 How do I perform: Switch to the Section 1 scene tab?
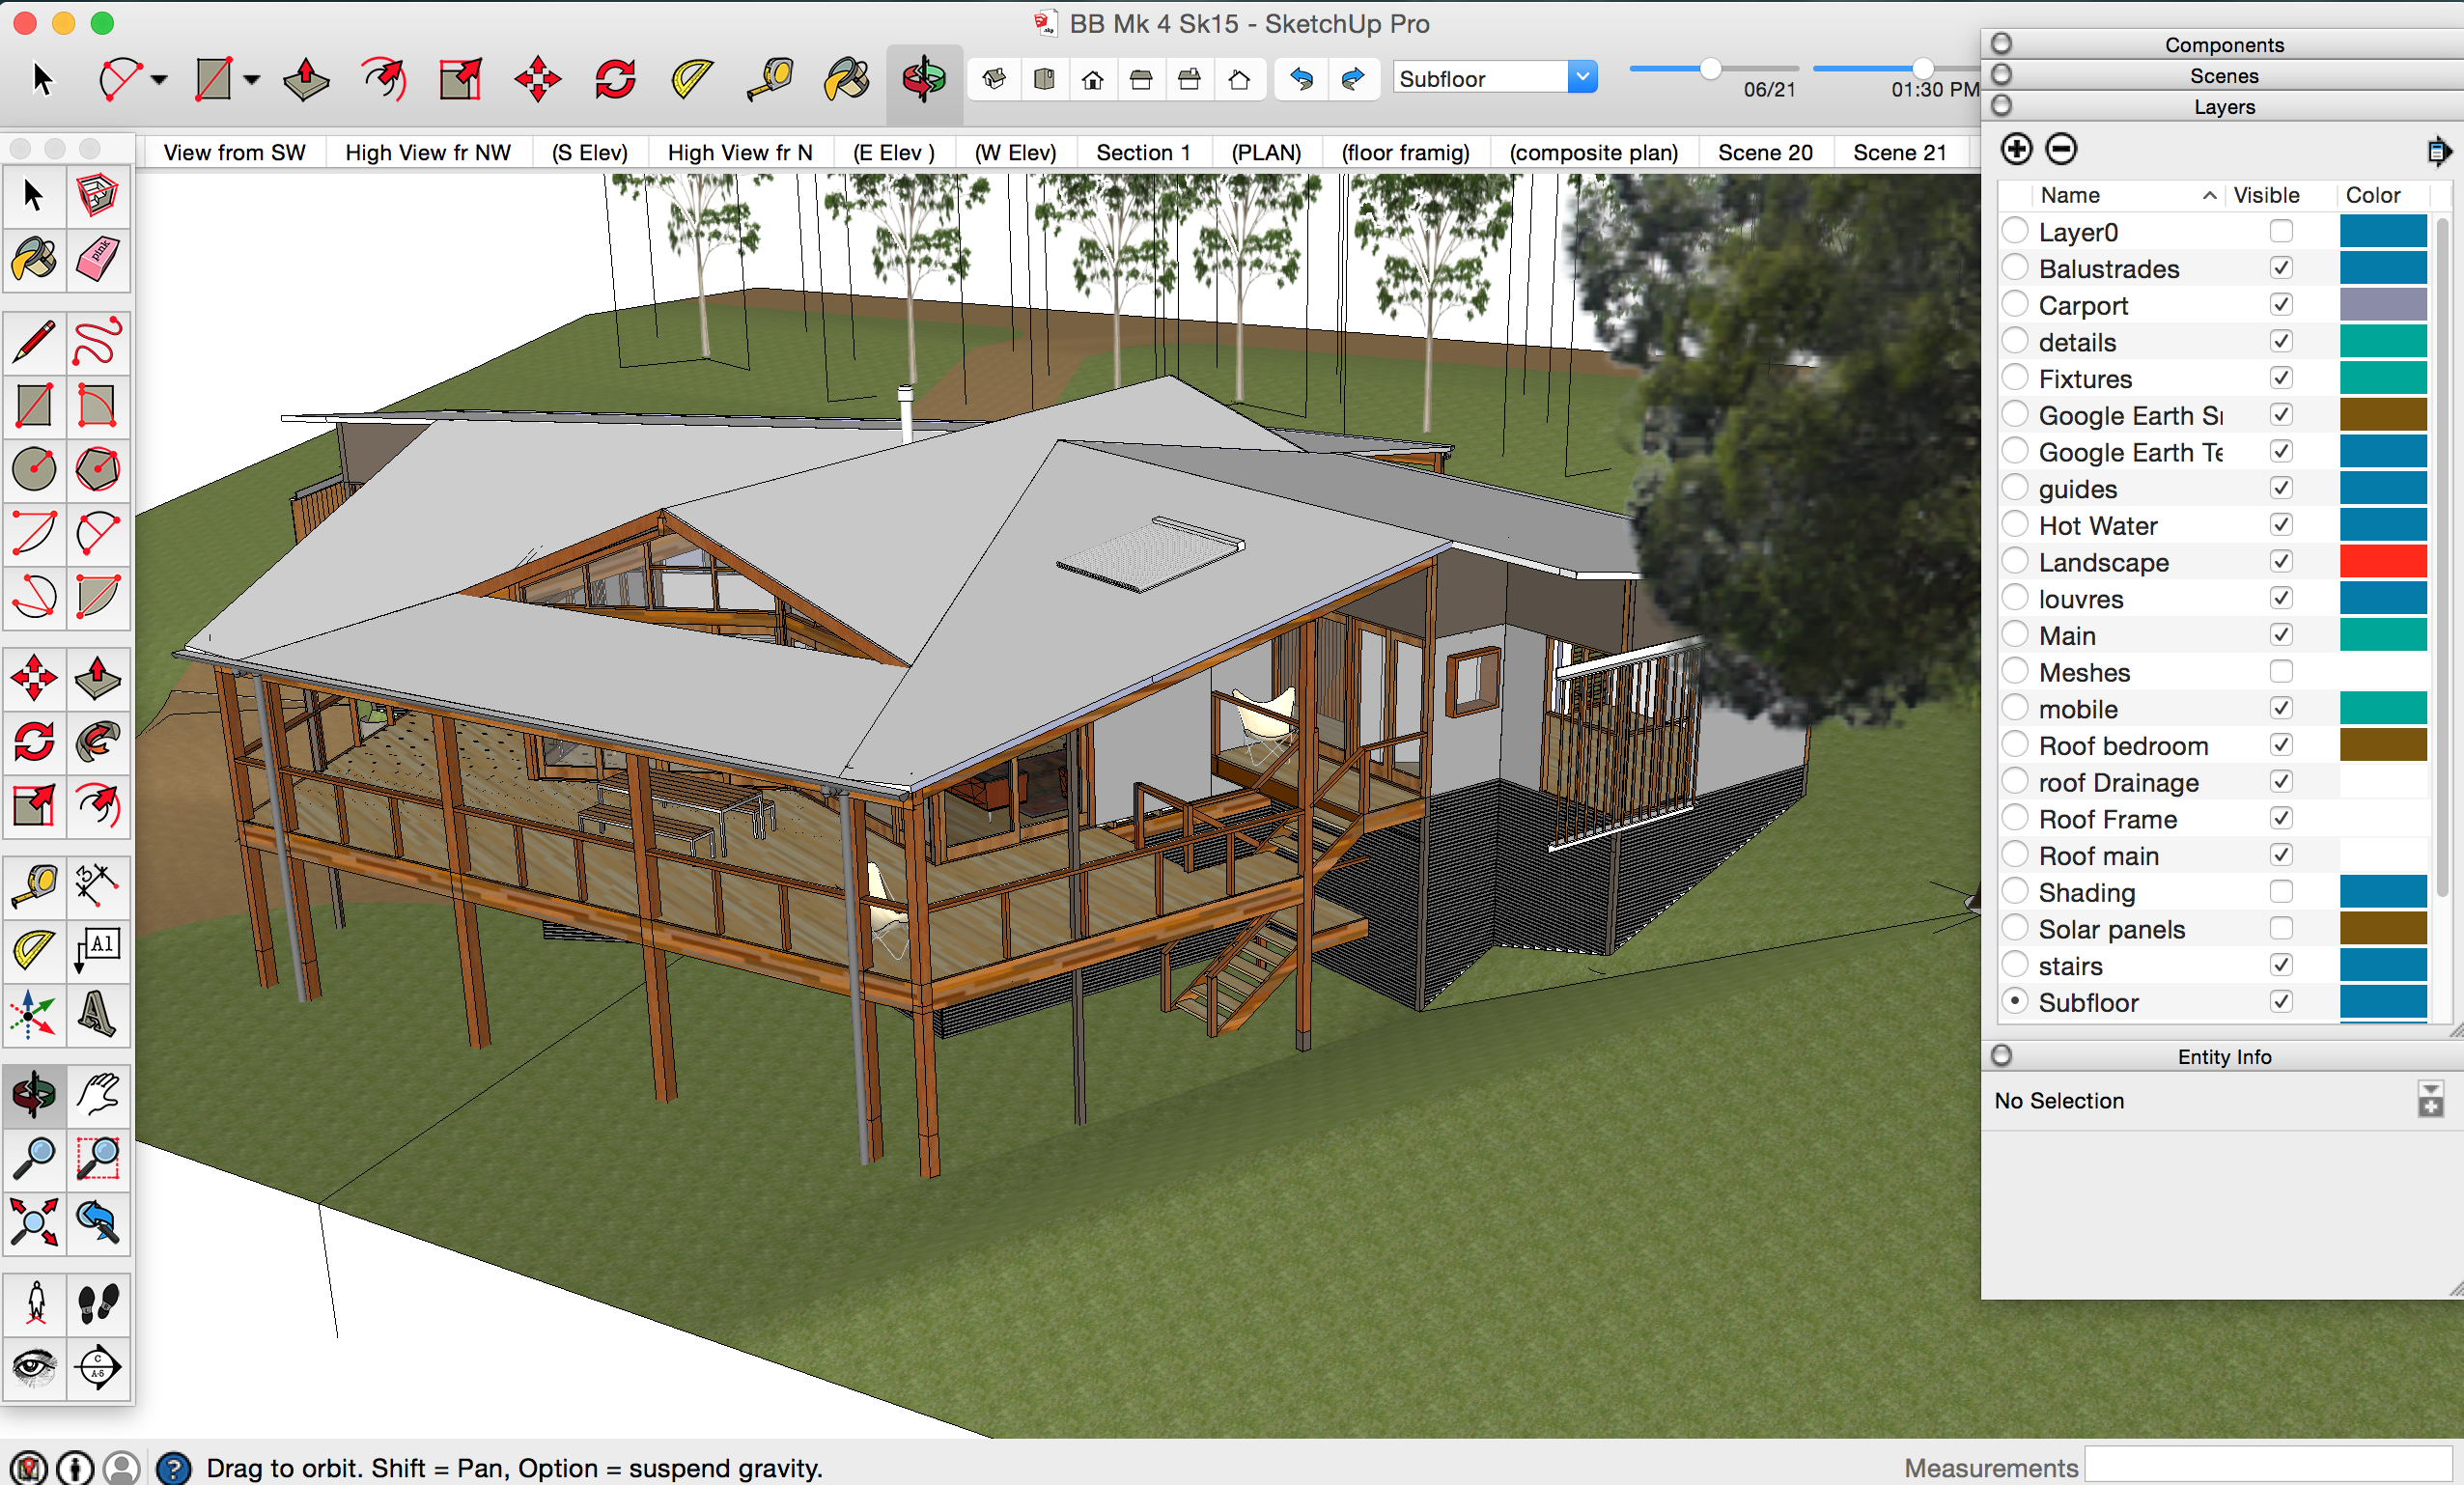pos(1142,153)
